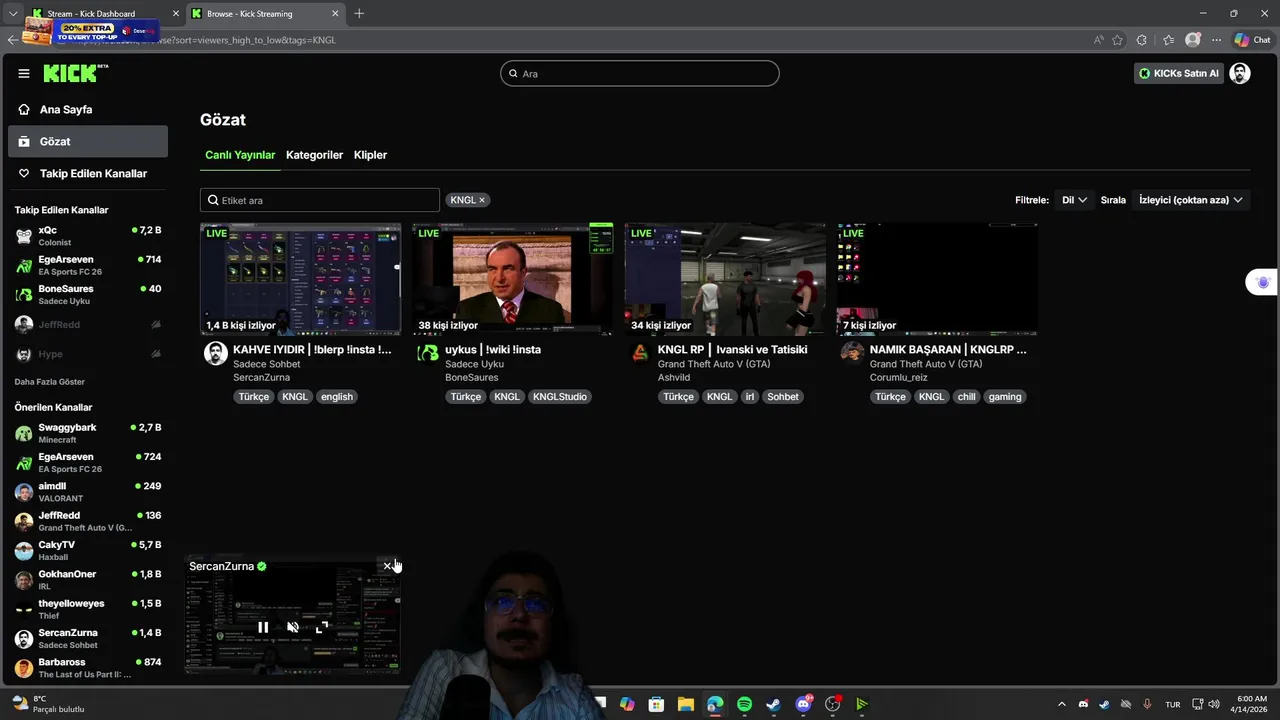1280x720 pixels.
Task: Click the KNGLStudio tag chip
Action: [x=560, y=397]
